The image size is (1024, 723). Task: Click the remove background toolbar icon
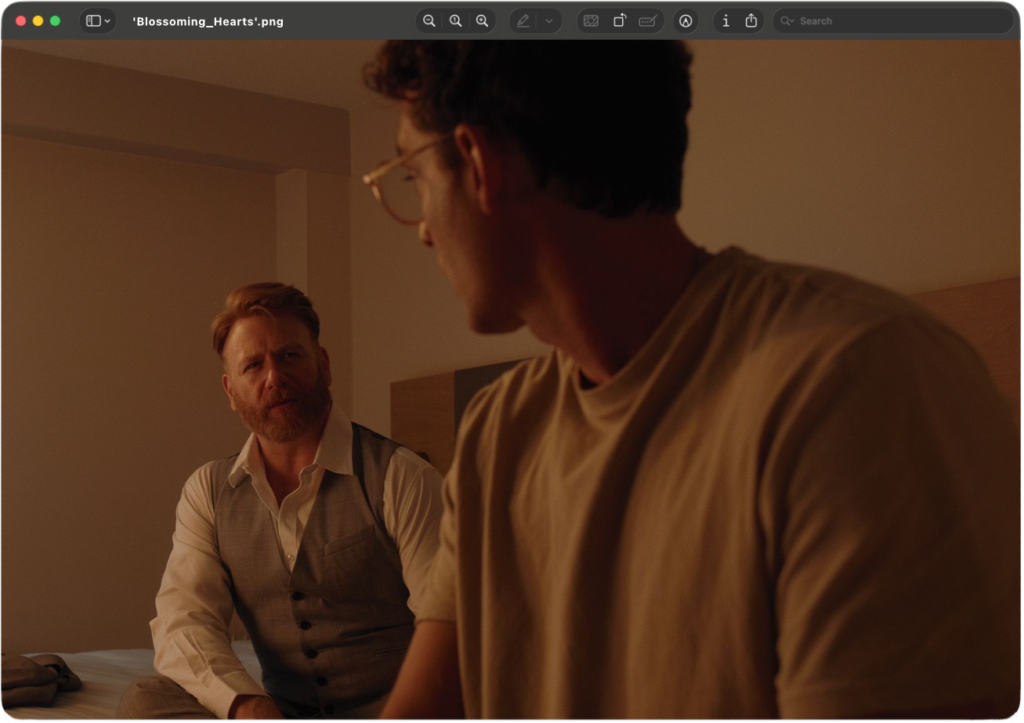point(591,21)
